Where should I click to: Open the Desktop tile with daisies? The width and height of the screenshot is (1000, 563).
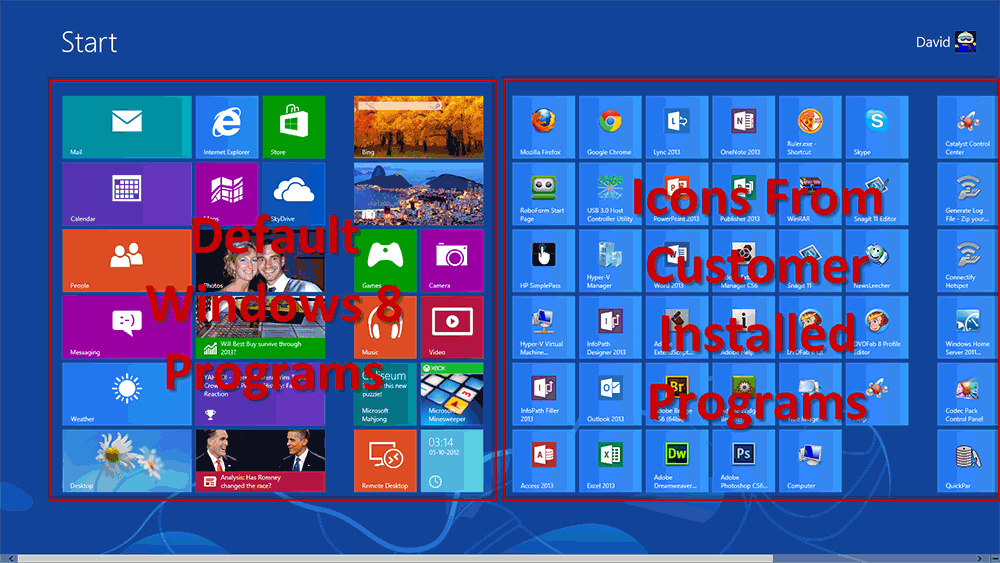click(127, 460)
